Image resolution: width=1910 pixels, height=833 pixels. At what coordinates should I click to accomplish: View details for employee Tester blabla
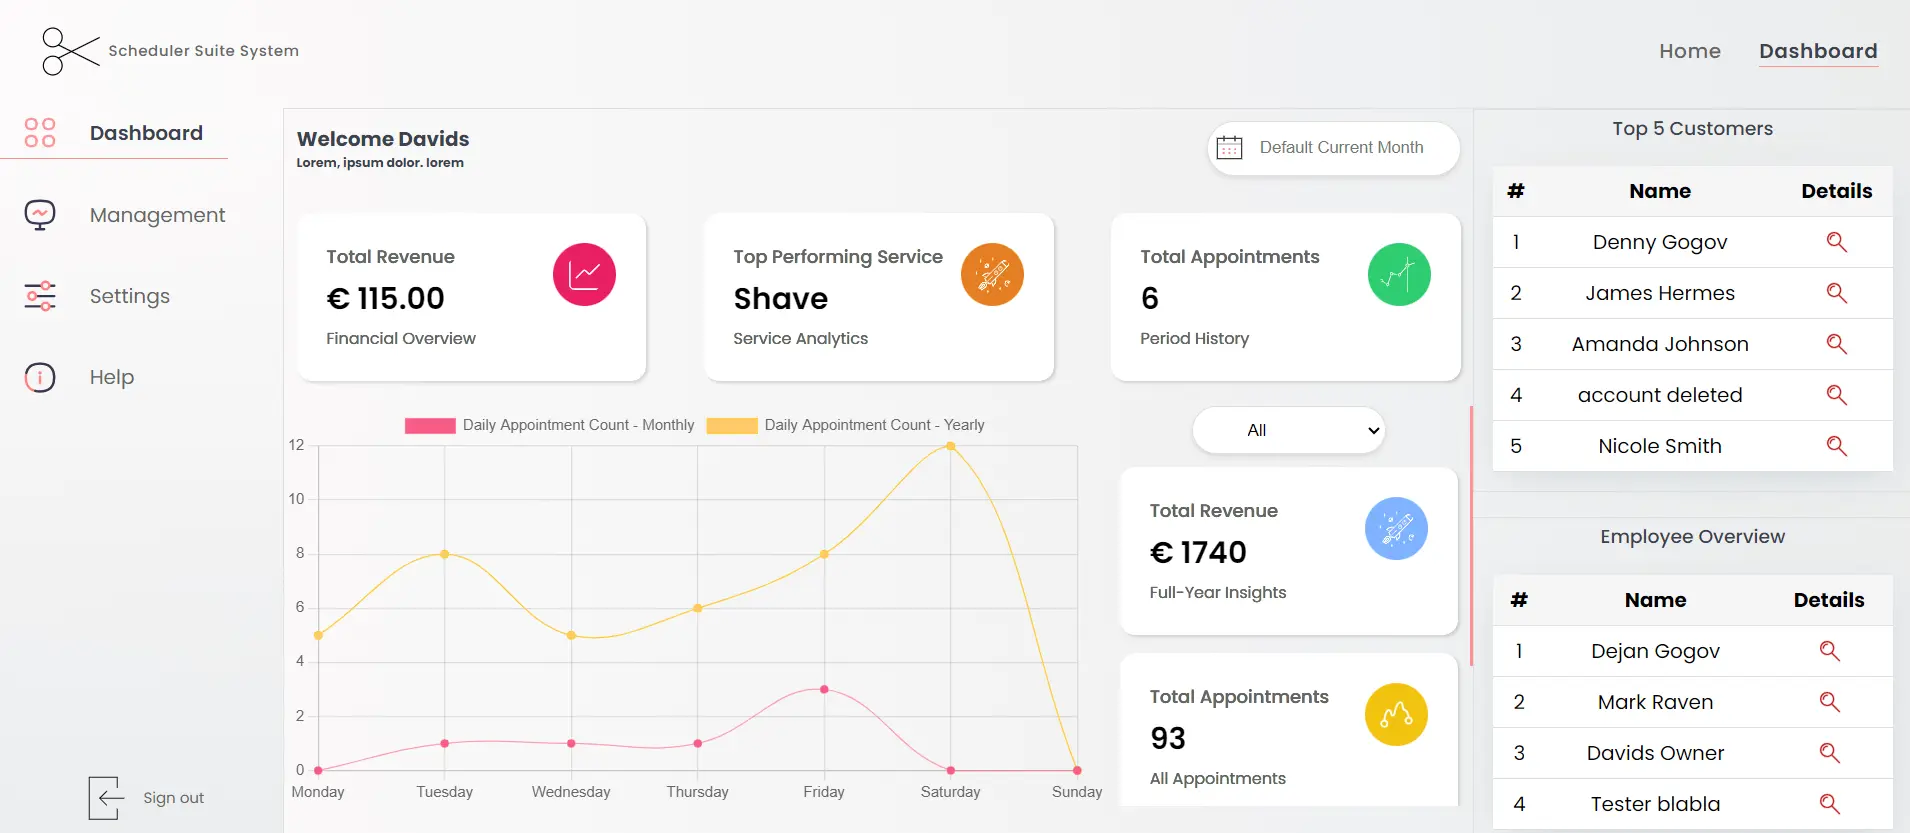pos(1829,804)
